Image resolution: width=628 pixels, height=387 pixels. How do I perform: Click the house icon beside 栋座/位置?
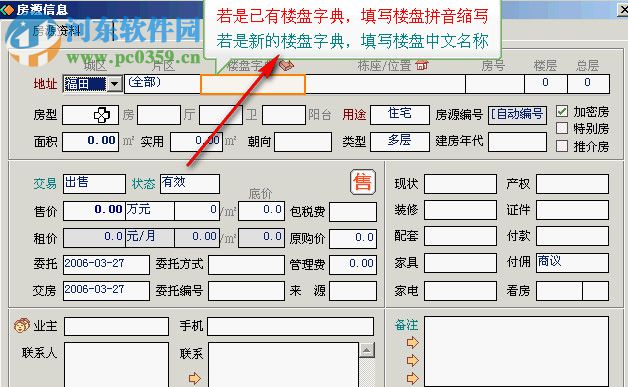coord(422,64)
